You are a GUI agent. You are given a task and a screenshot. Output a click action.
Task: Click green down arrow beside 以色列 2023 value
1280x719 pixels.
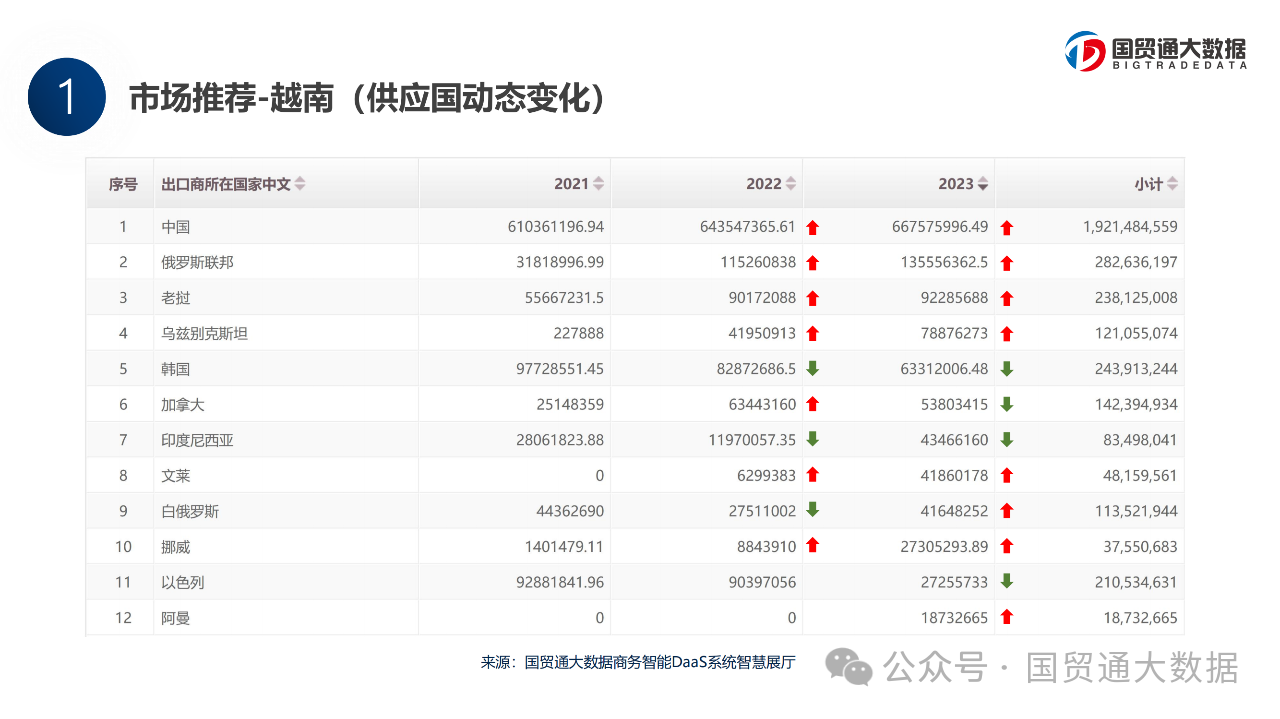tap(1007, 581)
